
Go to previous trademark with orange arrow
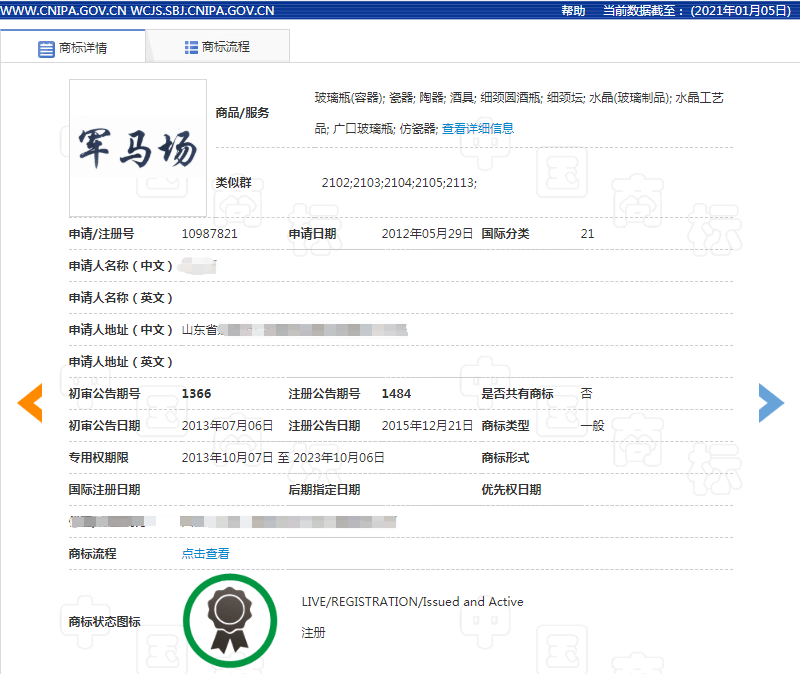[x=30, y=403]
